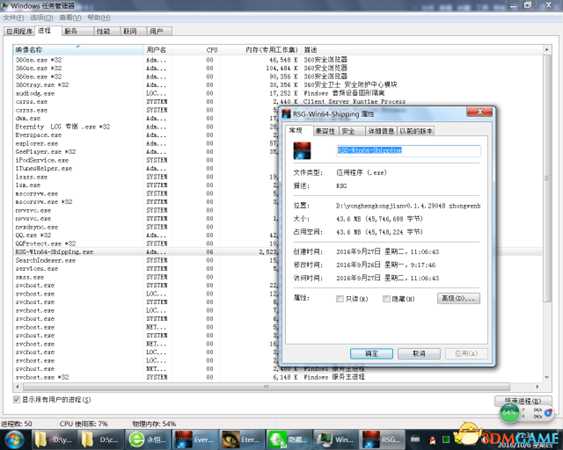Click the file name text field
This screenshot has width=563, height=450.
pos(408,150)
